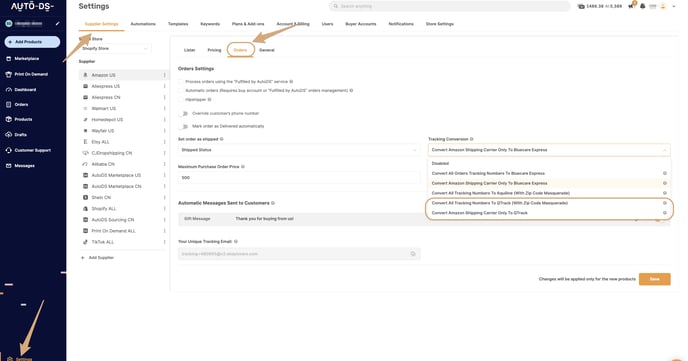Viewport: 688px width, 361px height.
Task: Open three-dot menu for Walmart US
Action: click(x=165, y=108)
